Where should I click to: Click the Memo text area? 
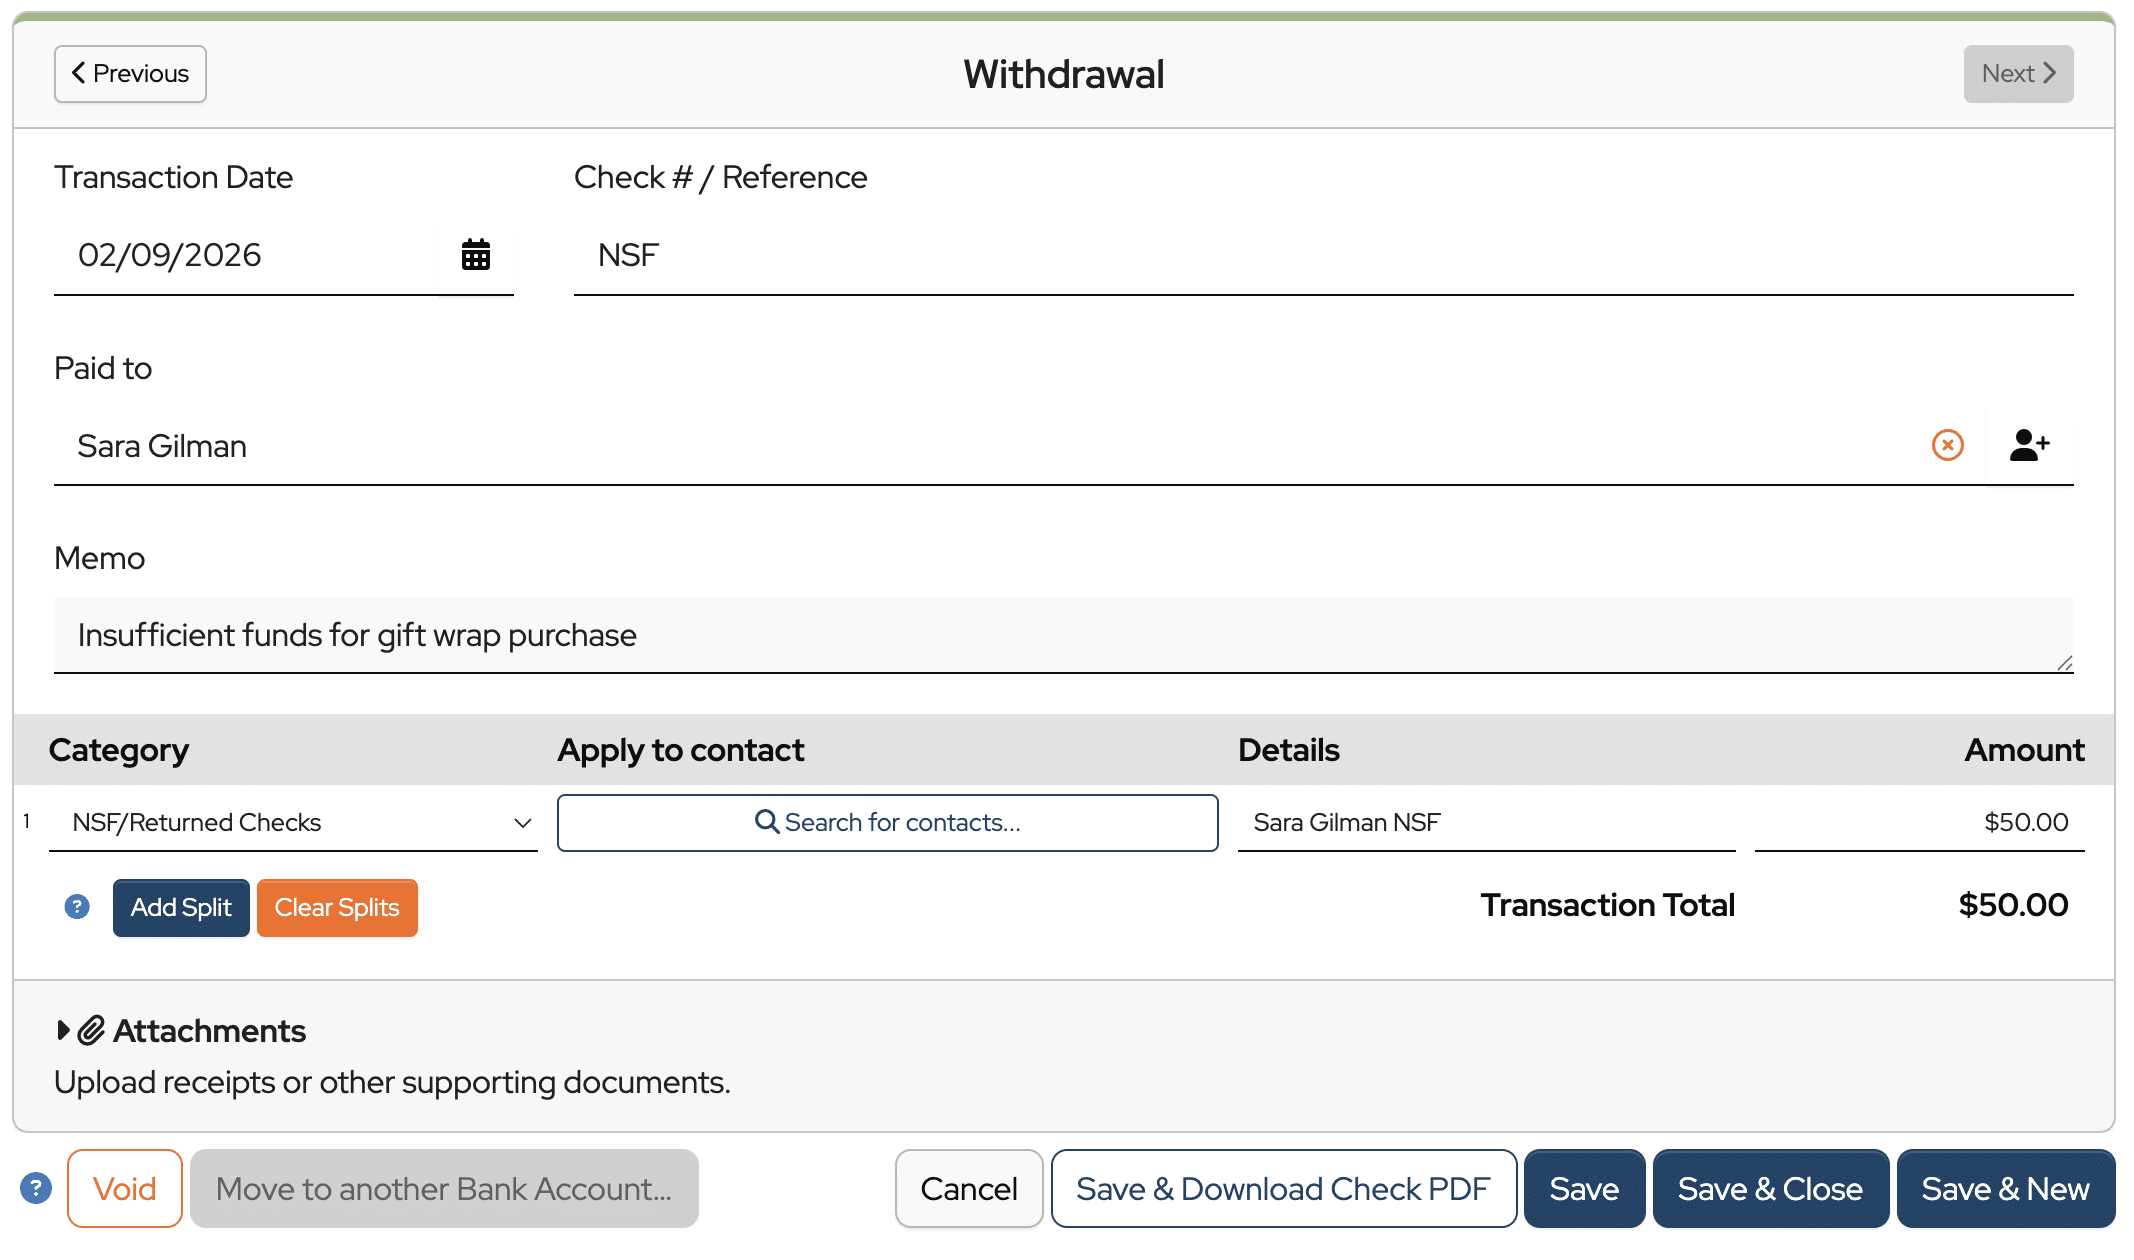click(x=1063, y=635)
